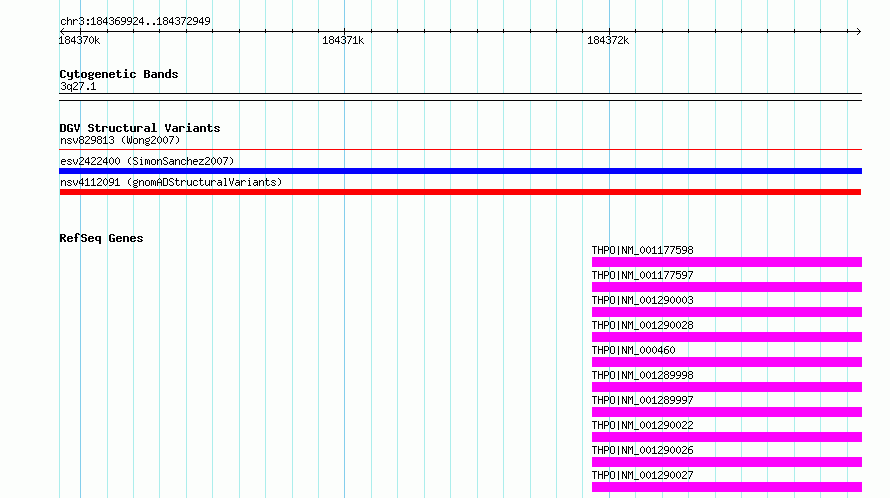Click the magenta bar under THPO|NM_001177597

click(x=727, y=287)
